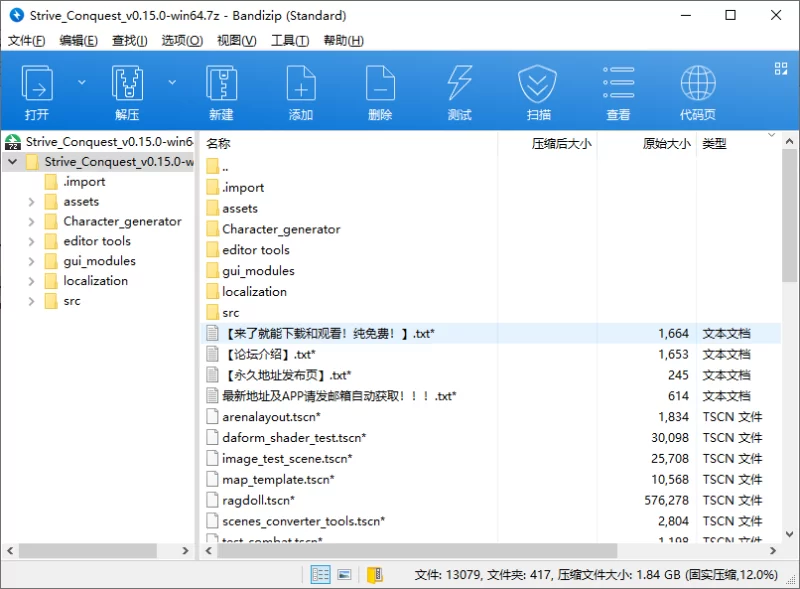Open the dropdown arrow next to 解压
This screenshot has height=589, width=800.
[172, 82]
